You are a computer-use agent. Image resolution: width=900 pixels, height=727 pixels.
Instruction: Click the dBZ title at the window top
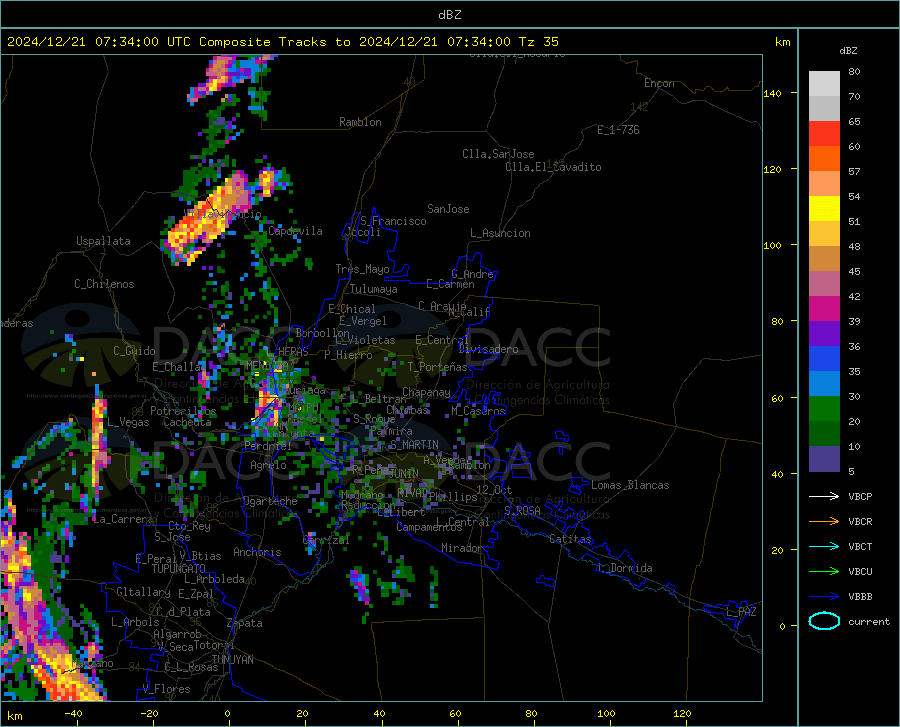pos(449,15)
